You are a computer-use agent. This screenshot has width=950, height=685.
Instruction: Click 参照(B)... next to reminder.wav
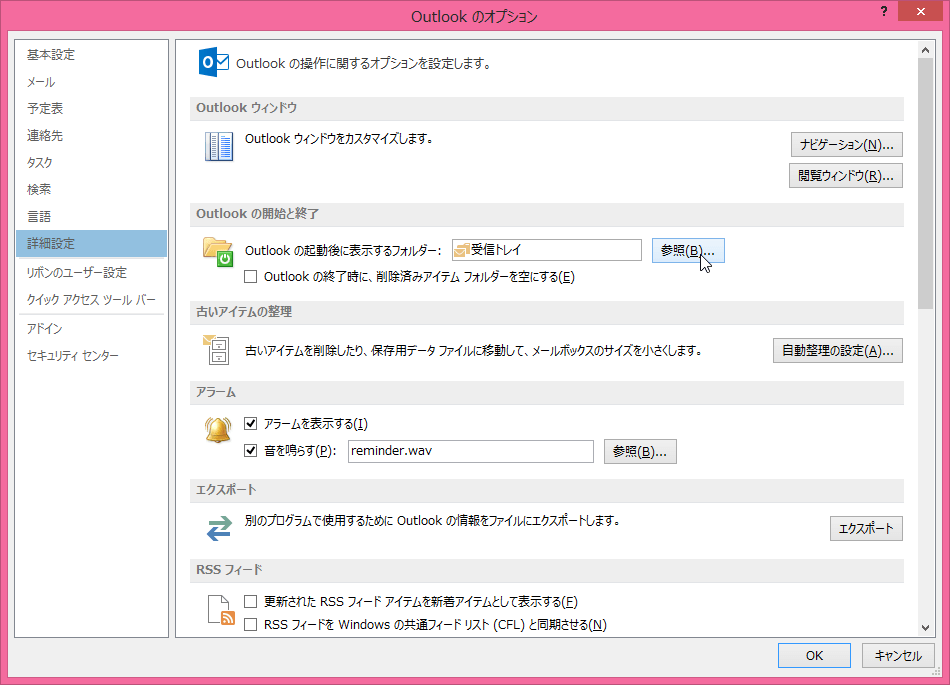640,452
